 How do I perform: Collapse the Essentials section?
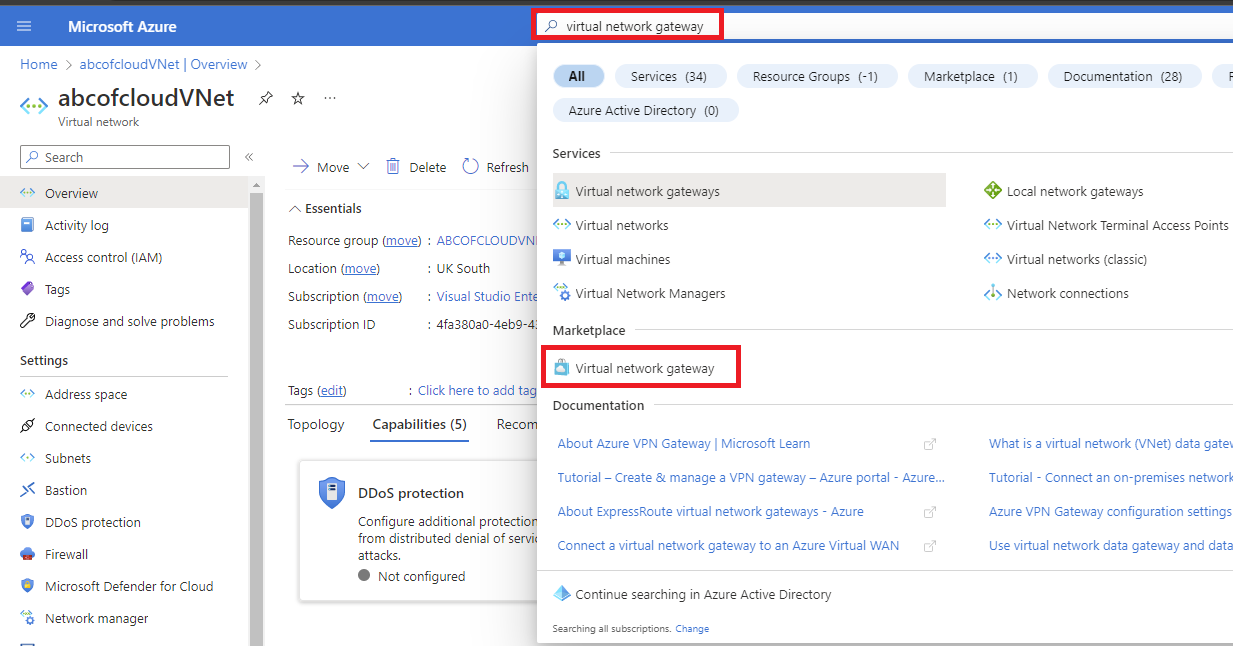click(295, 209)
